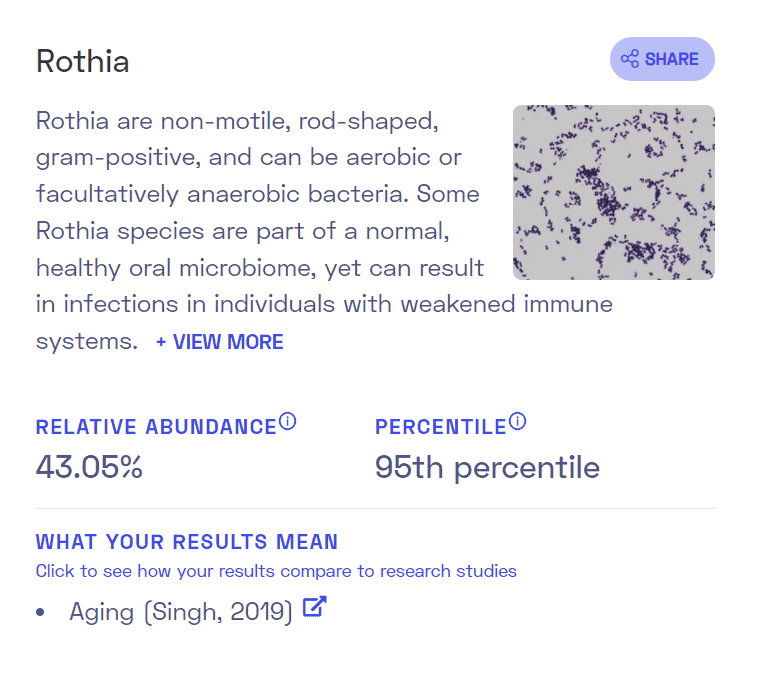Image resolution: width=759 pixels, height=686 pixels.
Task: Click the Rothia title heading
Action: pos(83,61)
